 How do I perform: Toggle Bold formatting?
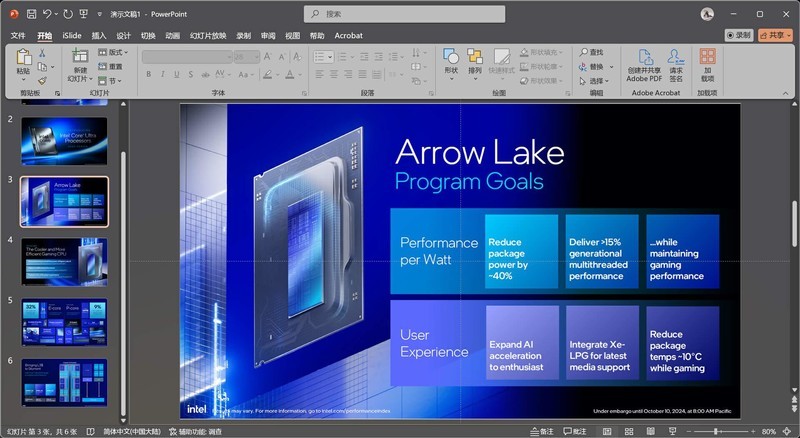click(x=148, y=75)
